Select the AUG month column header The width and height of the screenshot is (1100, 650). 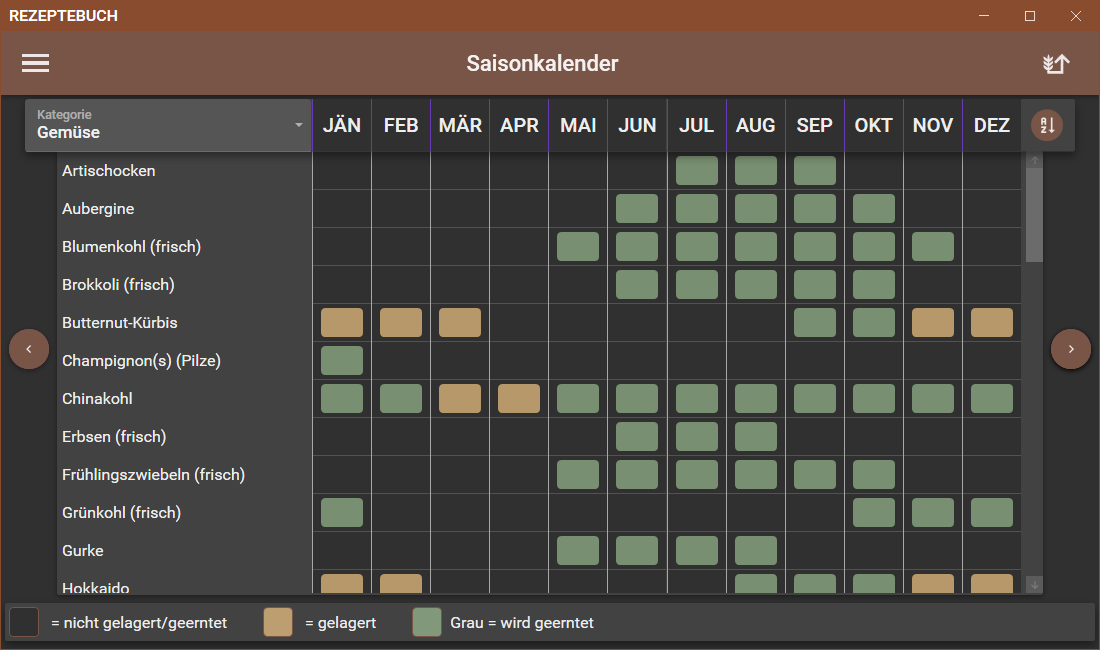click(756, 126)
